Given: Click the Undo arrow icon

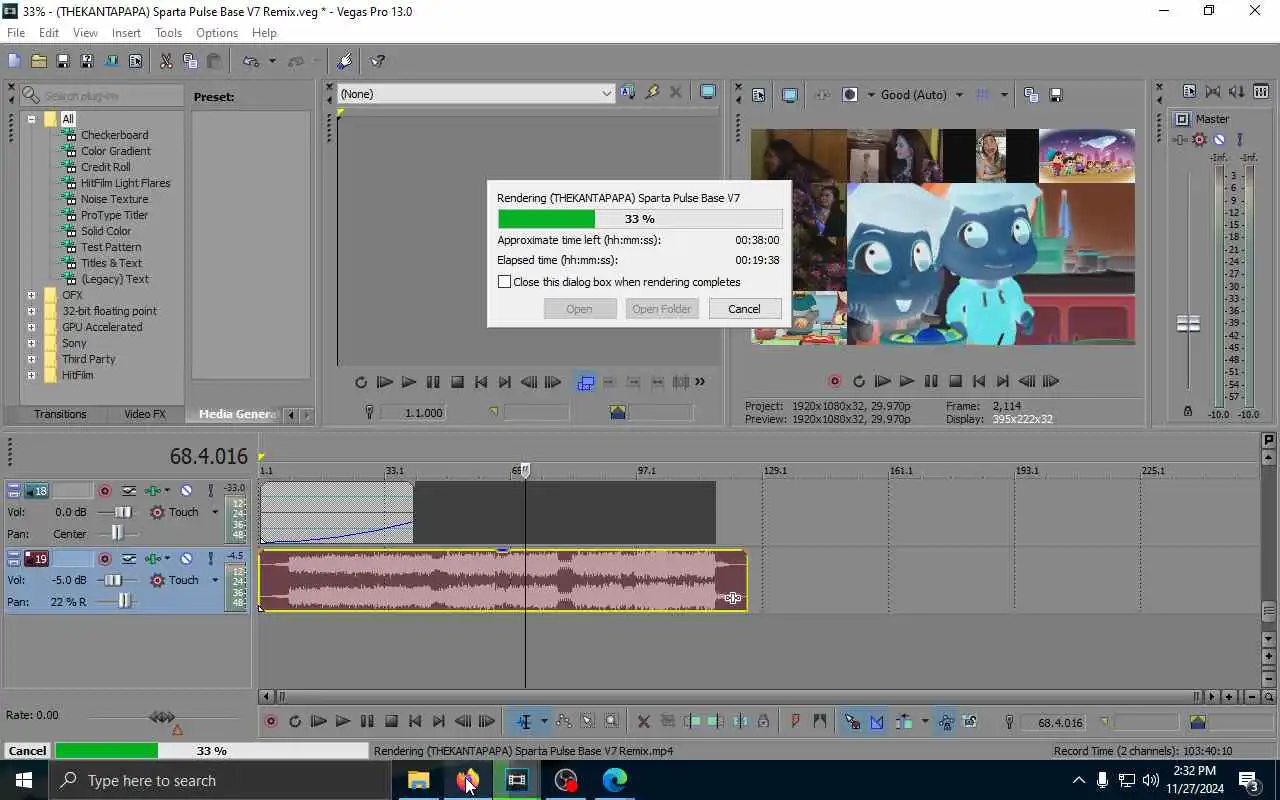Looking at the screenshot, I should [x=251, y=61].
